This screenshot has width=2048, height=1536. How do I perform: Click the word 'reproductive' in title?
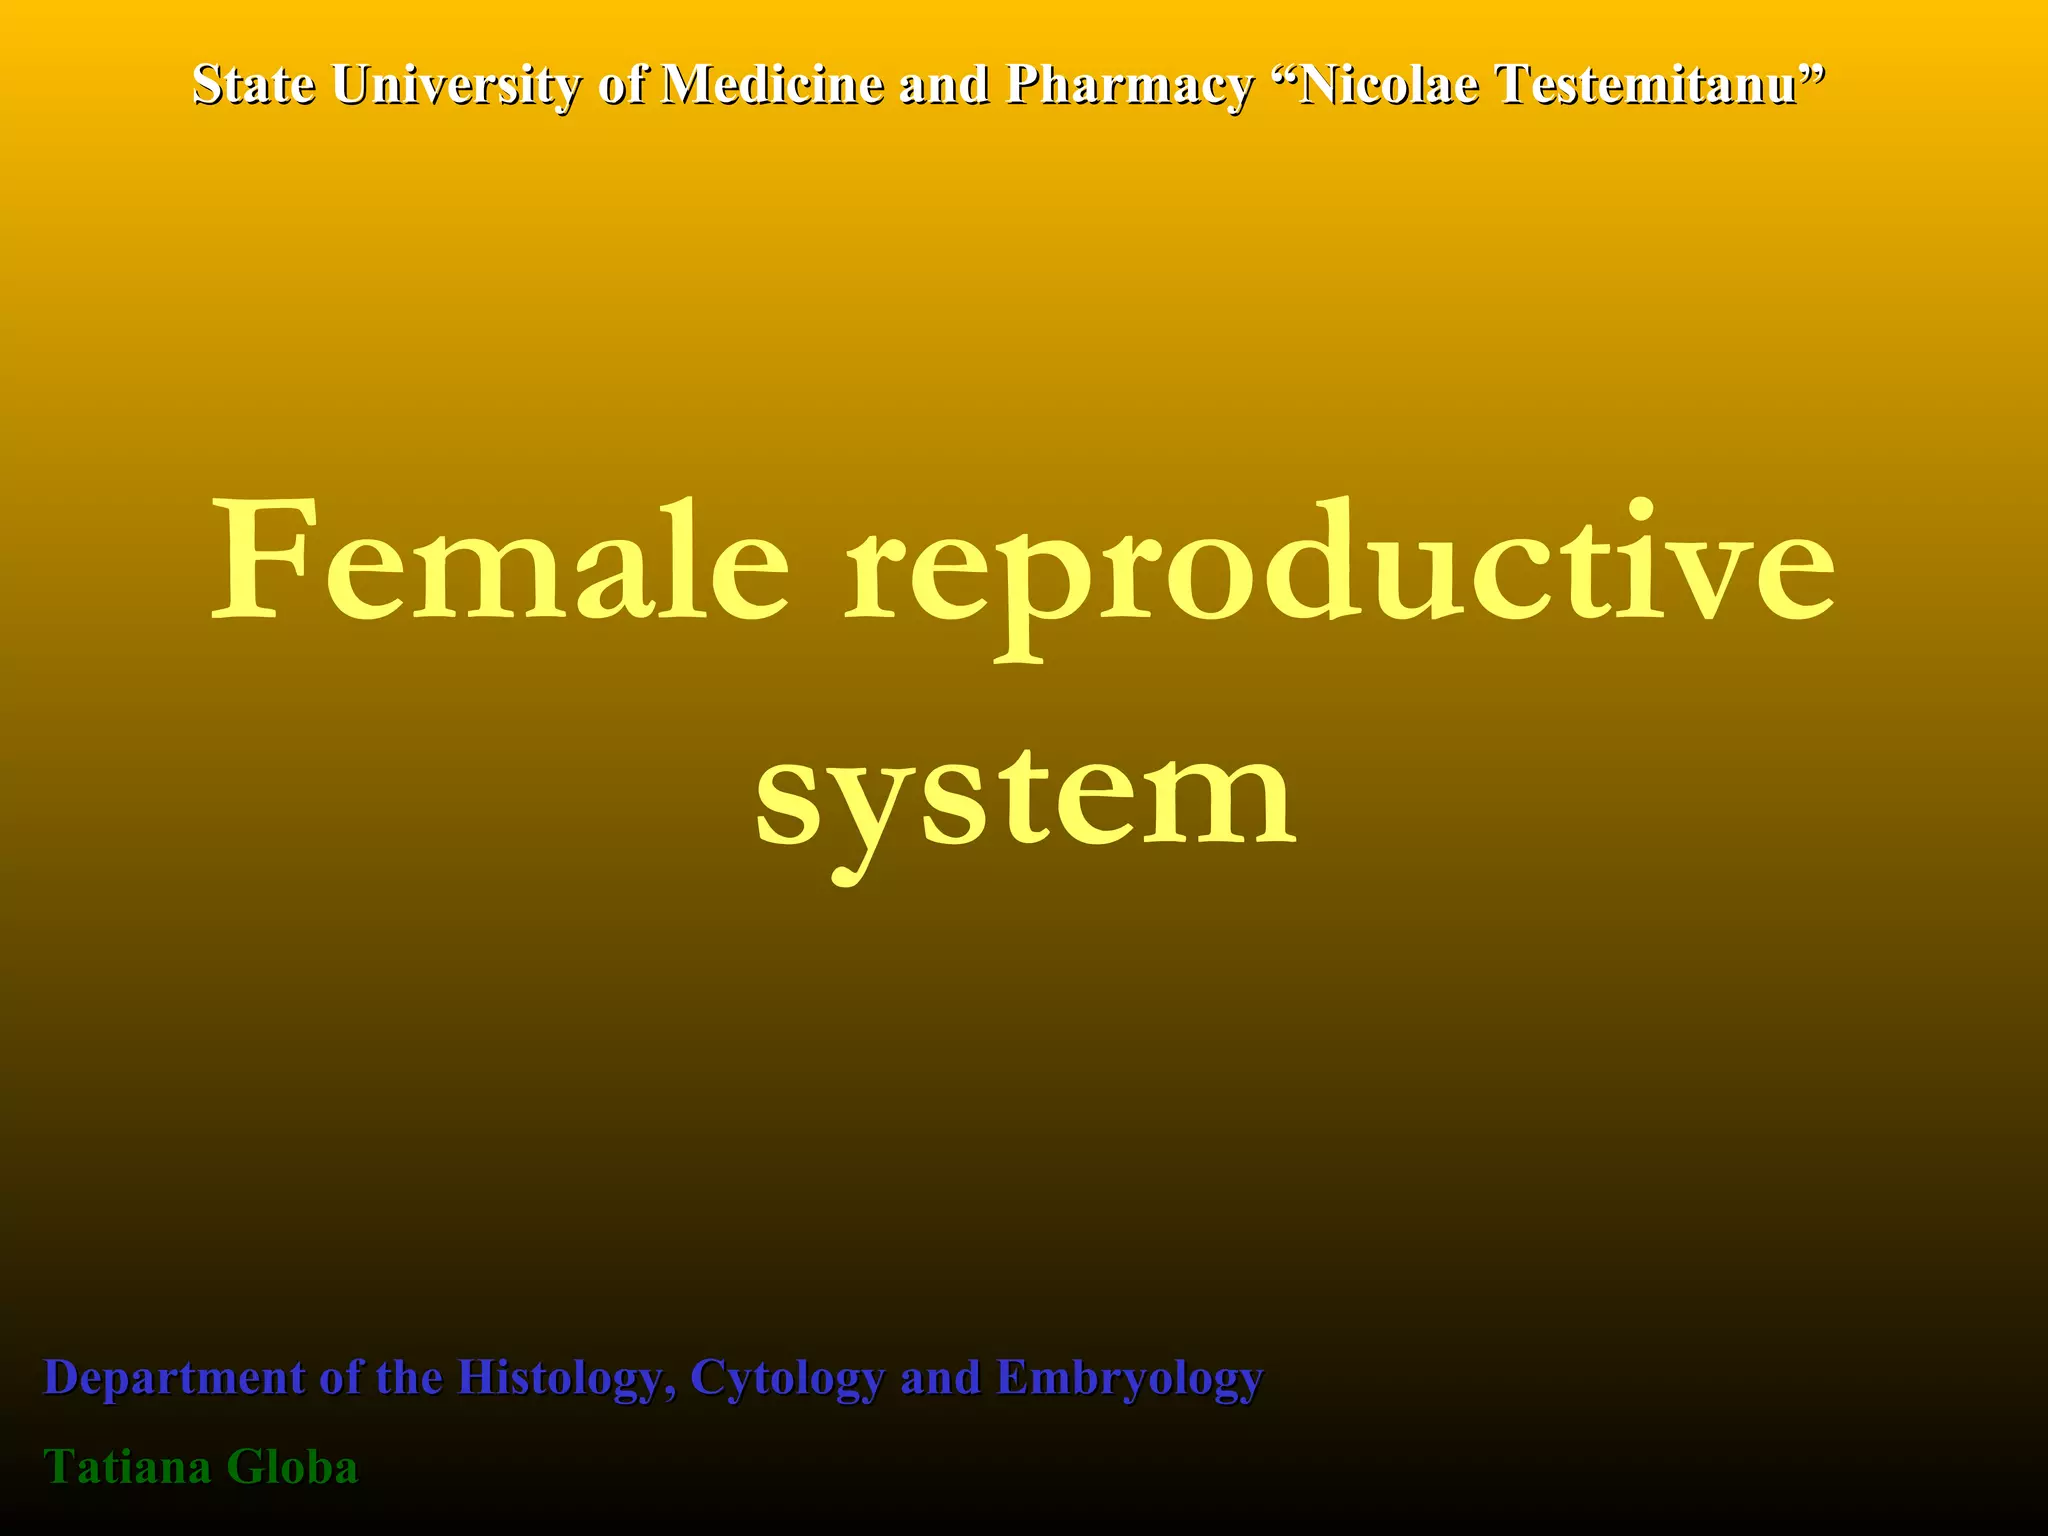point(1340,570)
